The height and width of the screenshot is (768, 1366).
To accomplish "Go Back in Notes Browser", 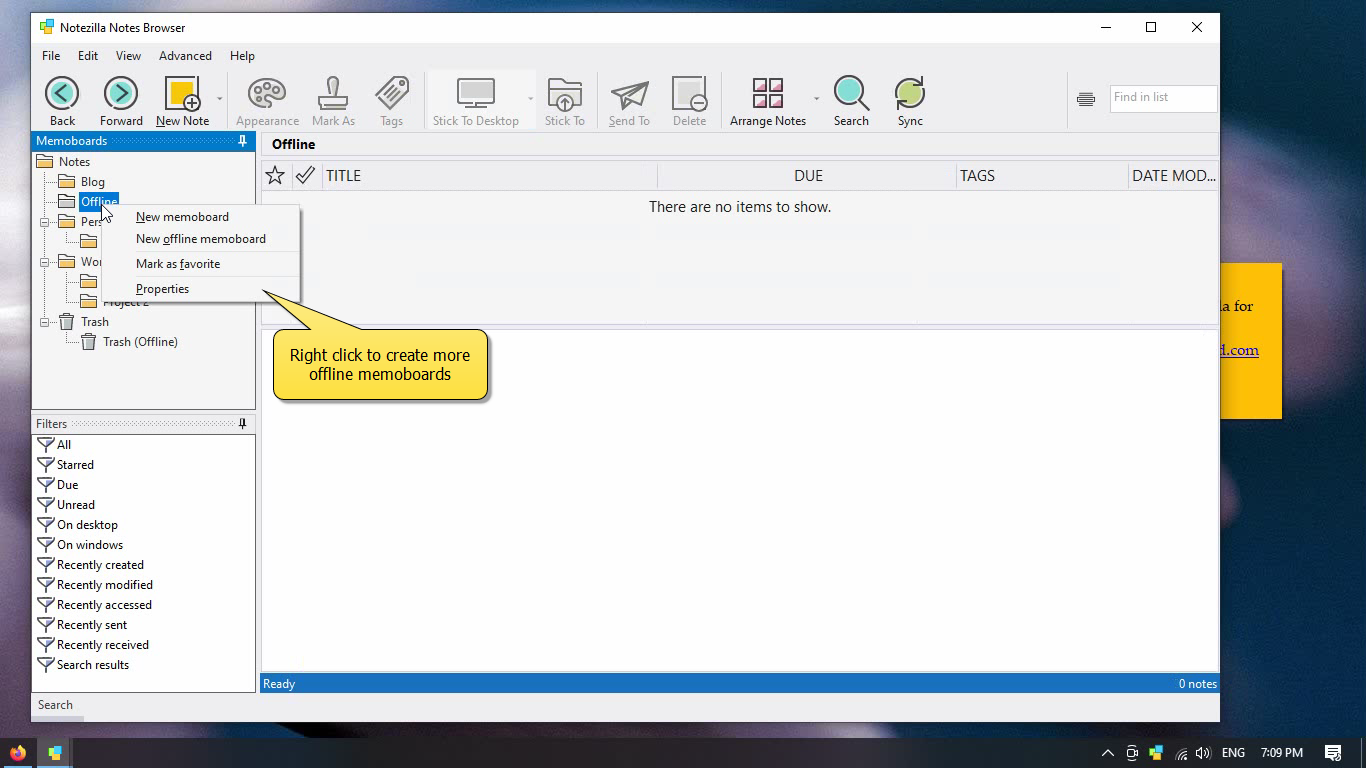I will [62, 102].
